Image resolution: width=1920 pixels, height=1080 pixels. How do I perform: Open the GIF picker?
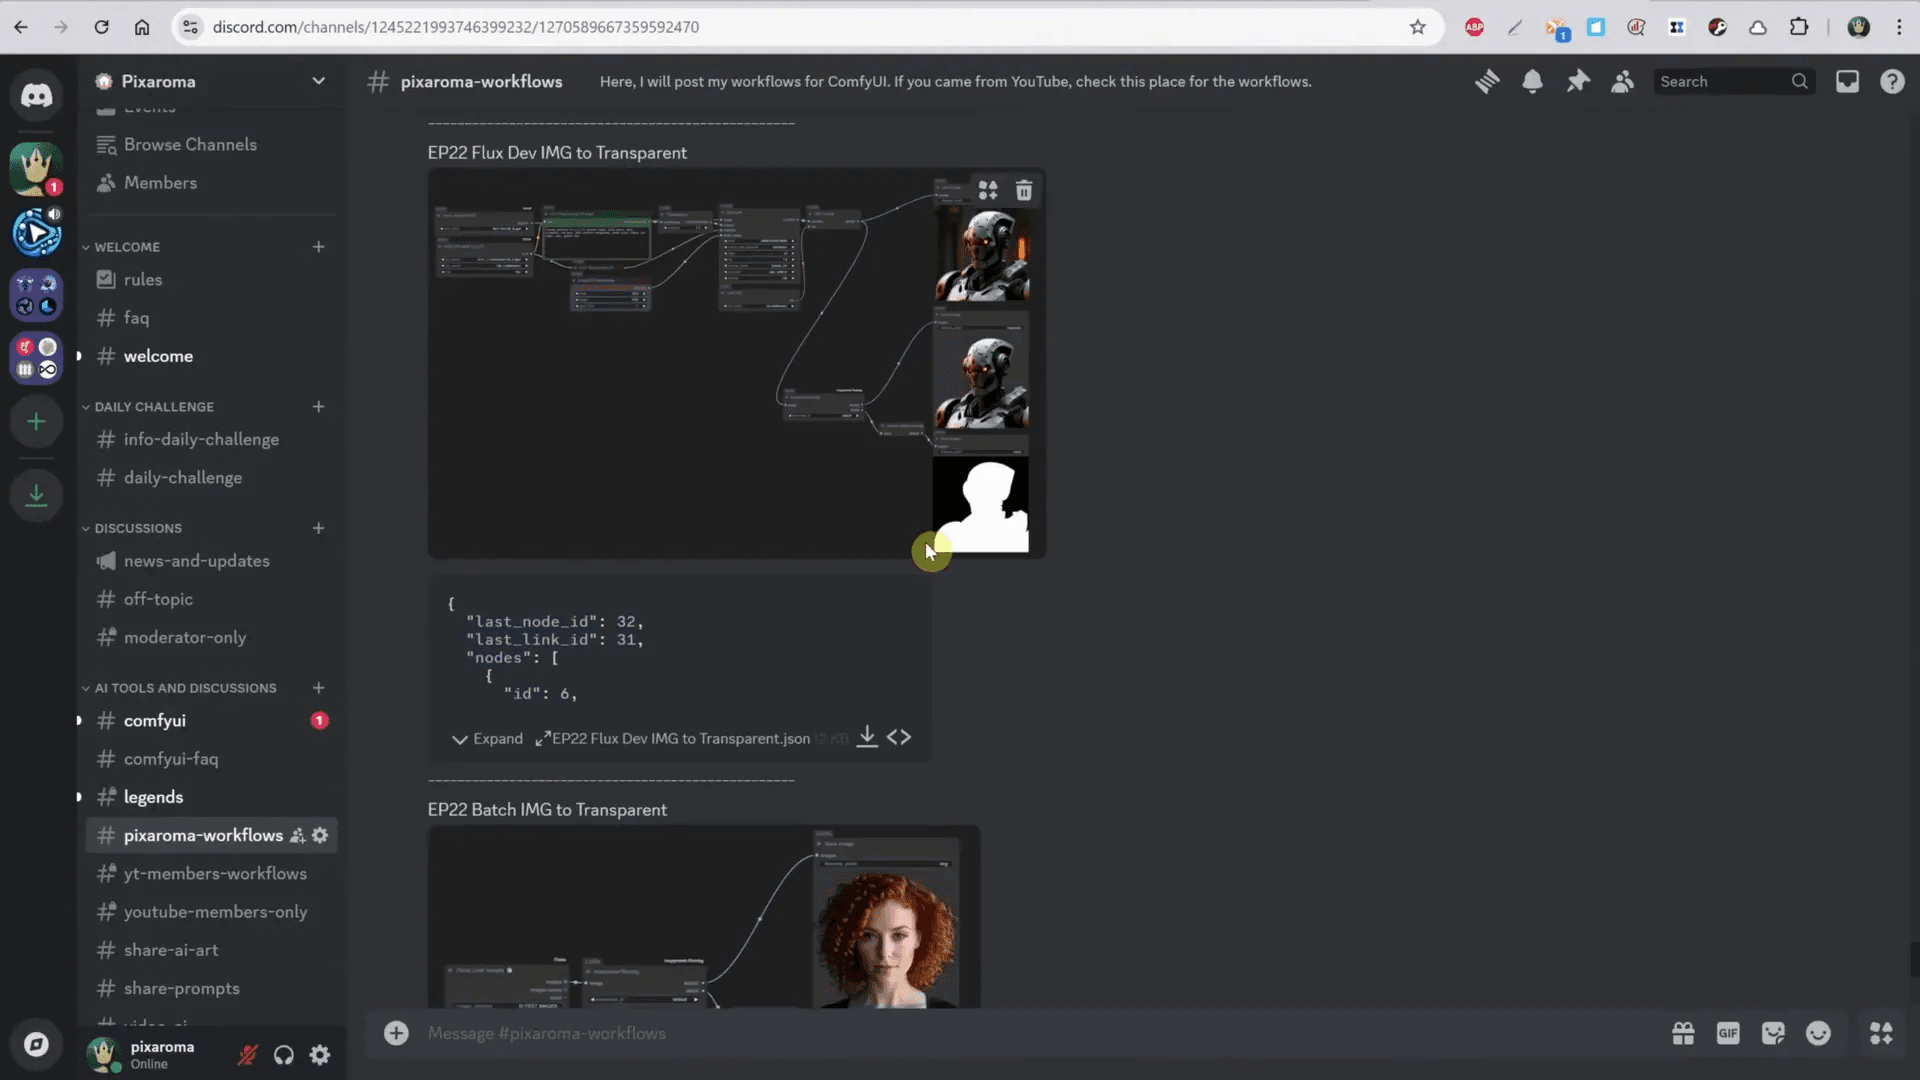tap(1728, 1033)
